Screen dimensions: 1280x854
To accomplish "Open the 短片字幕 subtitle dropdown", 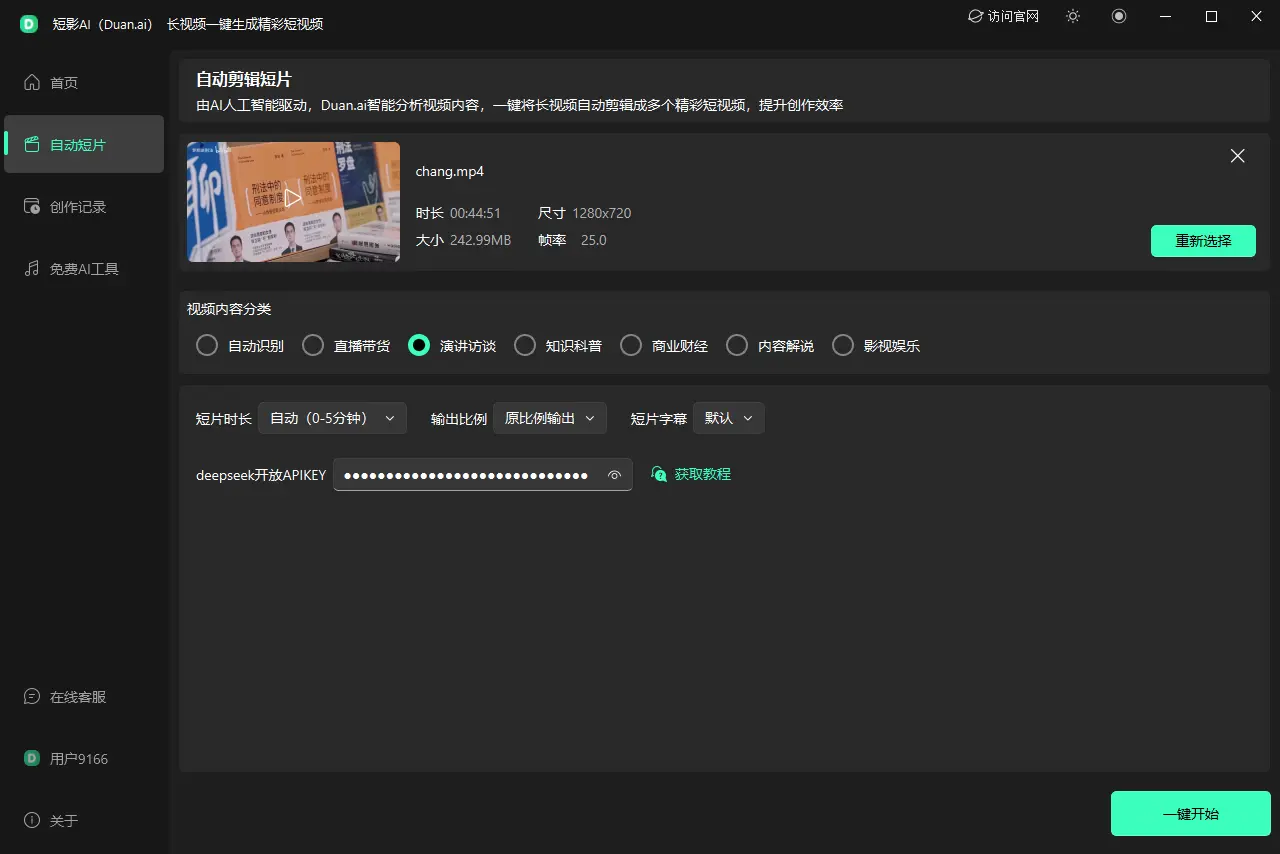I will coord(729,418).
